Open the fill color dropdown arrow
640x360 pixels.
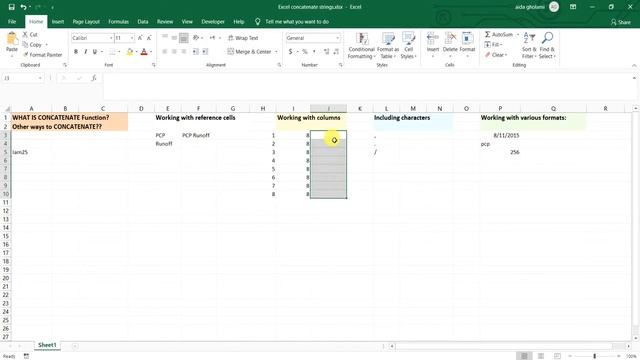136,52
